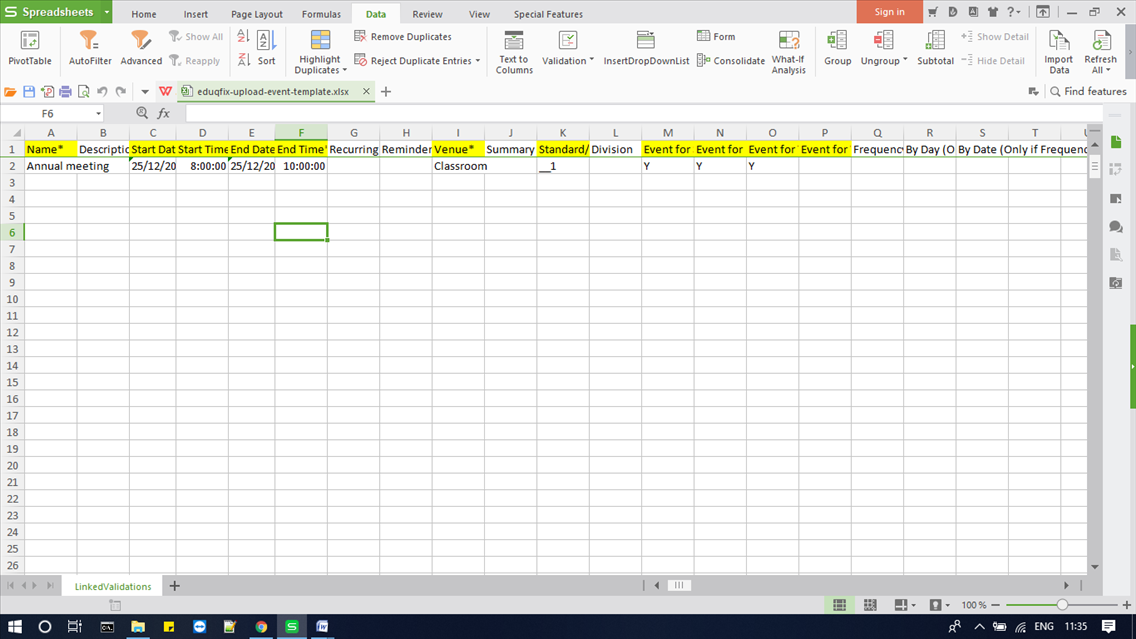Open the Special Features tab
The image size is (1136, 639).
[548, 14]
